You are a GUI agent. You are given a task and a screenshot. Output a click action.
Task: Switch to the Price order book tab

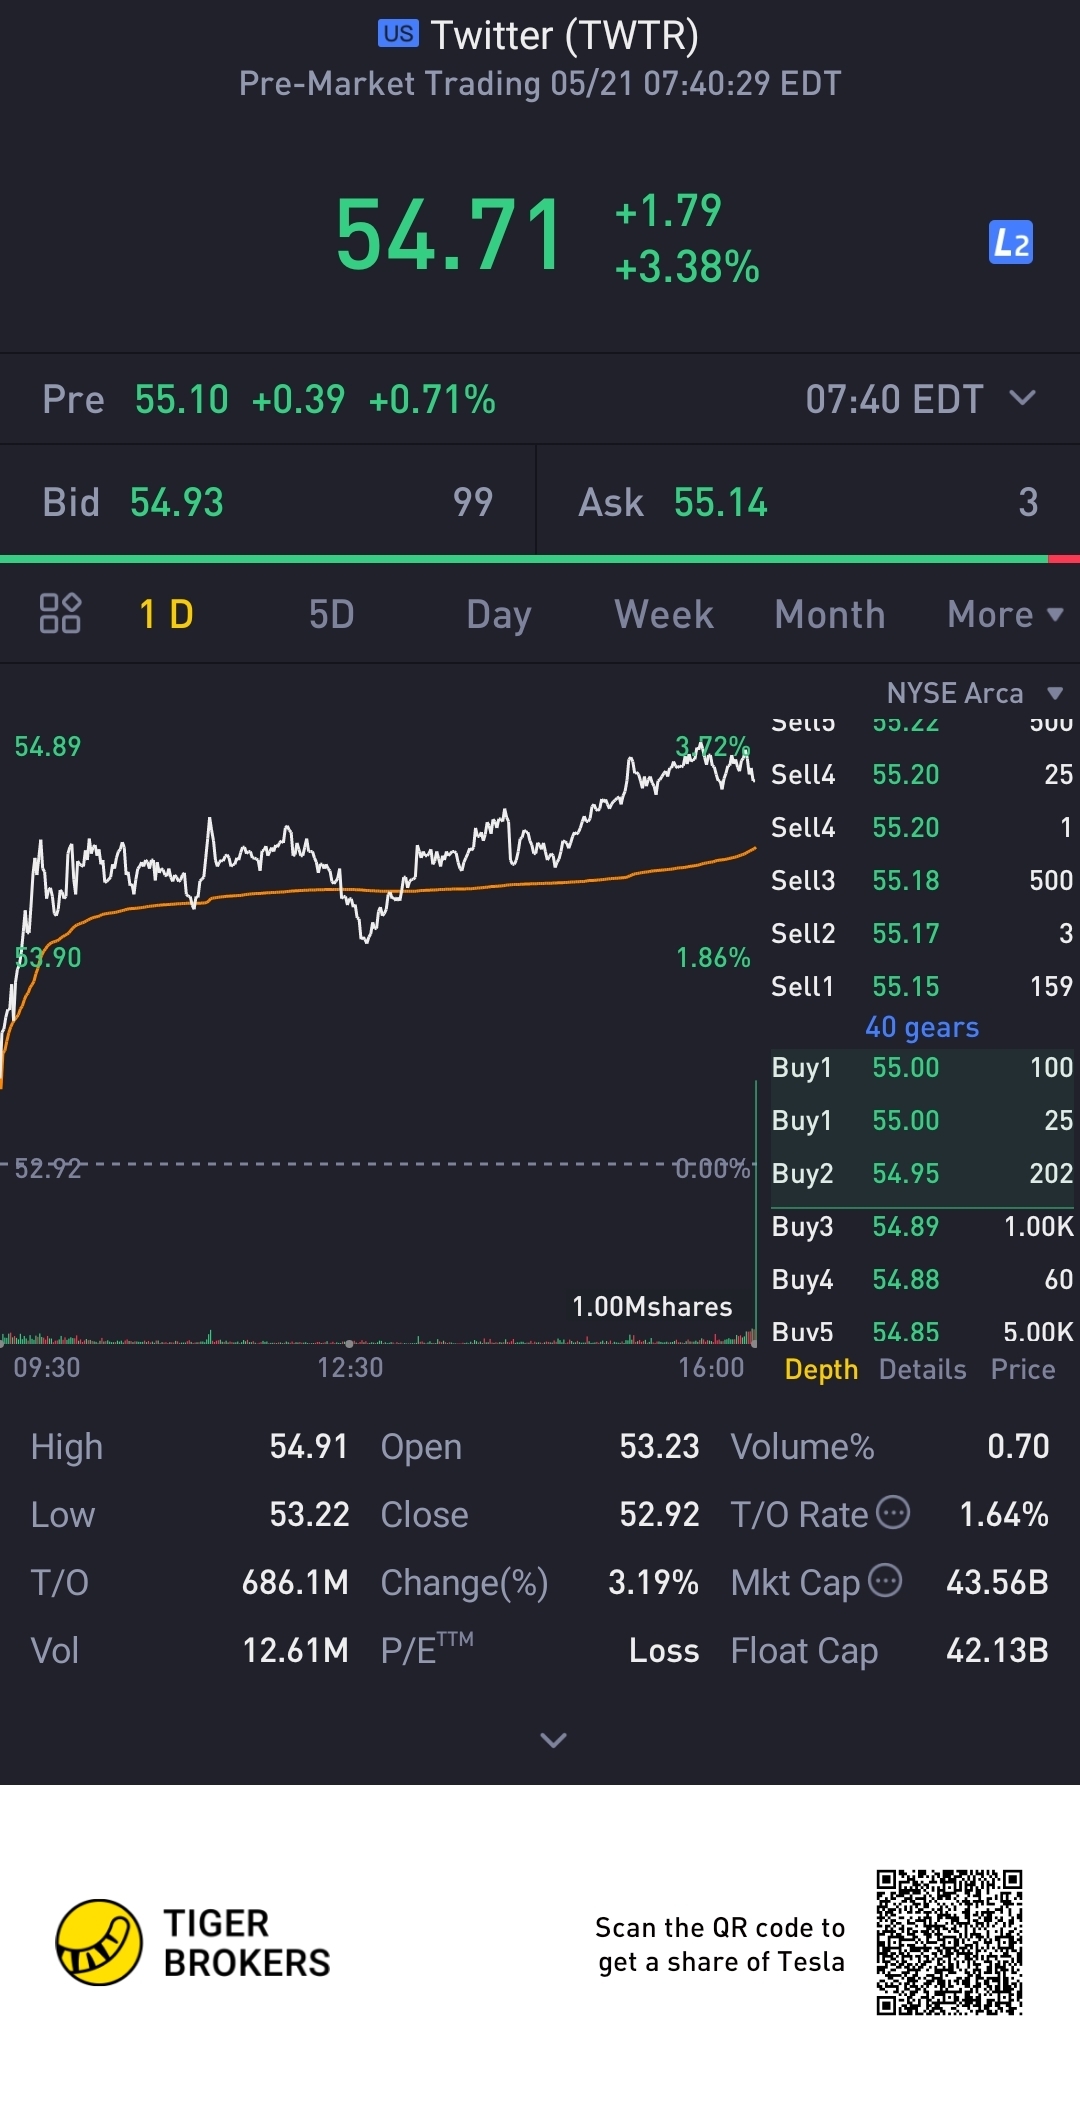coord(1023,1369)
